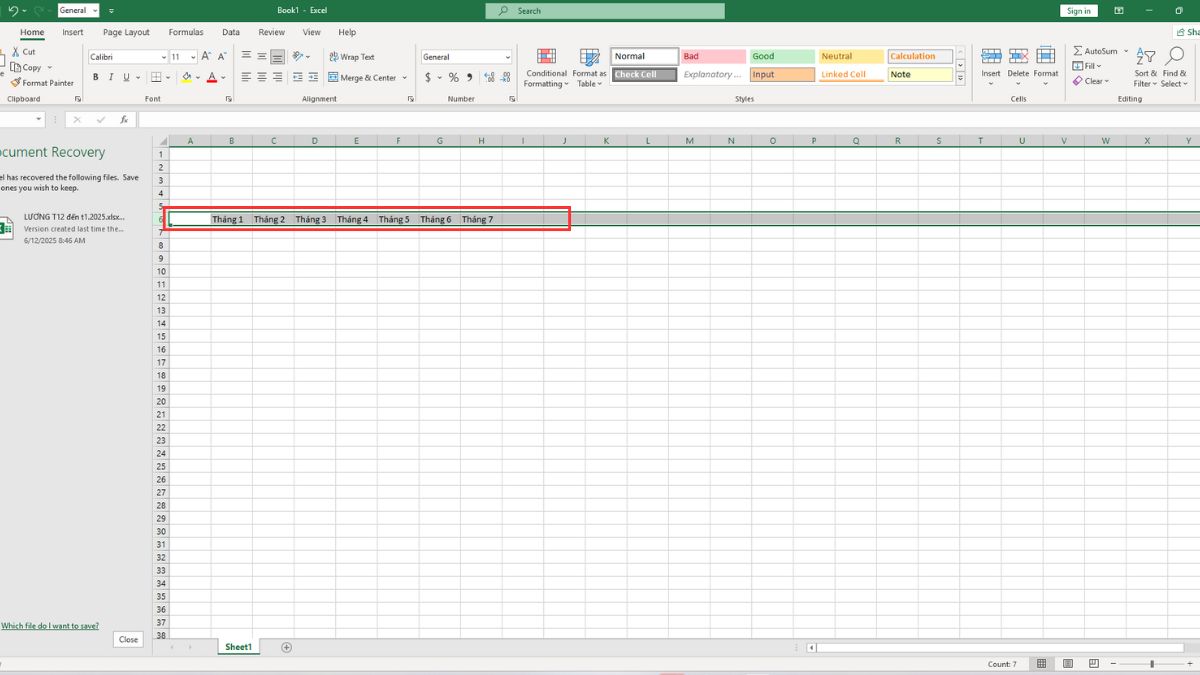Open the 'Which file do I want to save?' link
Viewport: 1200px width, 675px height.
pos(50,625)
